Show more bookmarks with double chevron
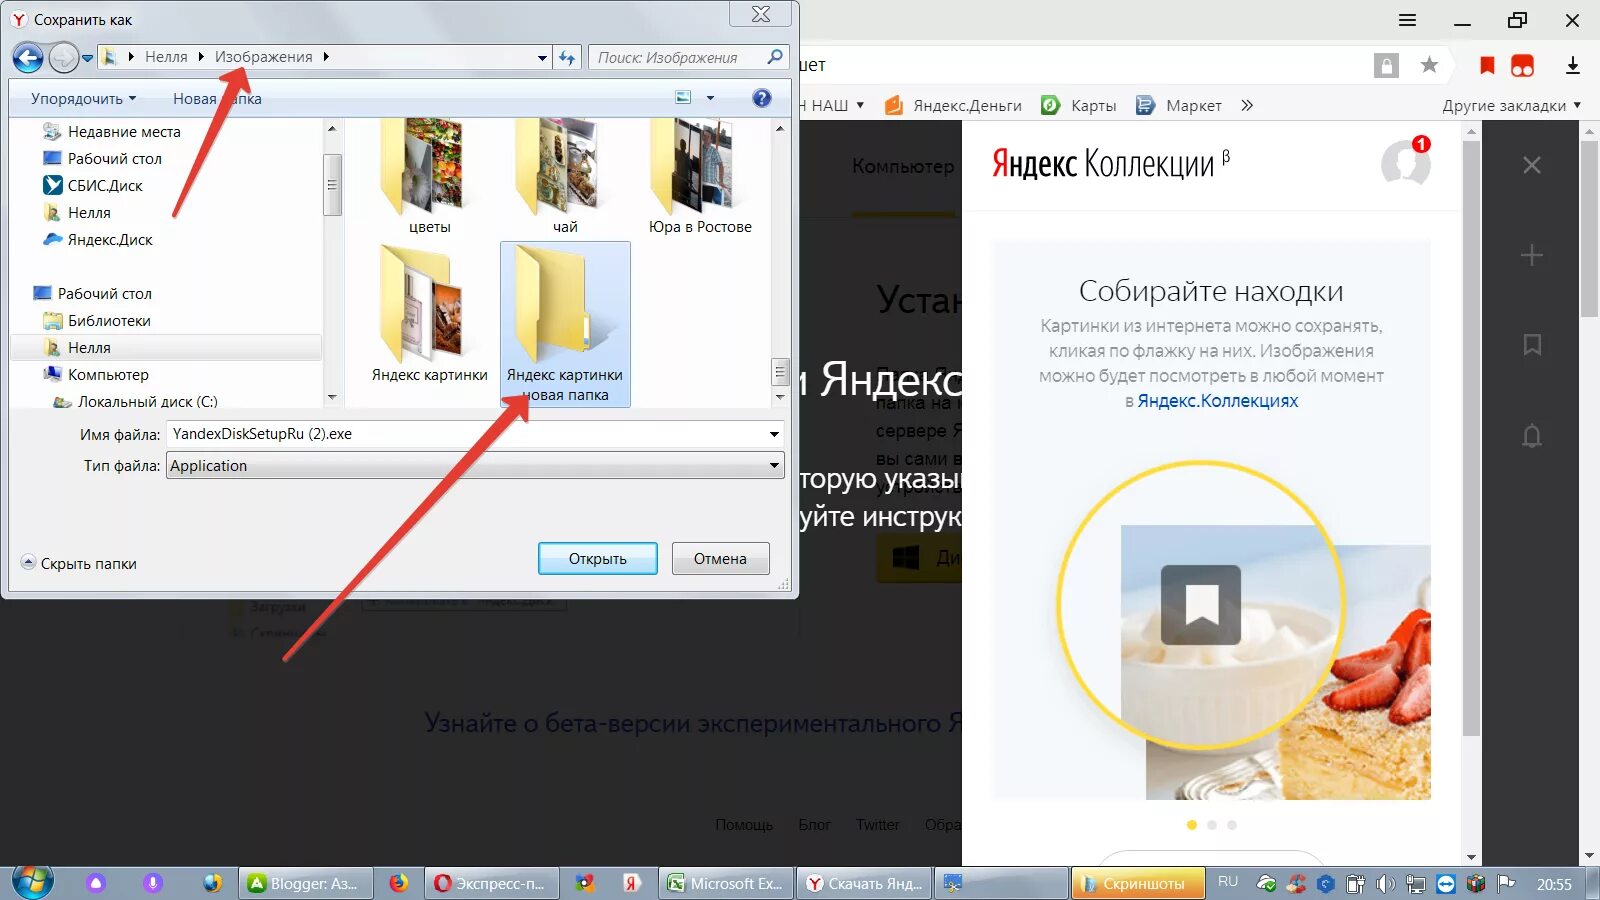Image resolution: width=1600 pixels, height=900 pixels. [1247, 105]
